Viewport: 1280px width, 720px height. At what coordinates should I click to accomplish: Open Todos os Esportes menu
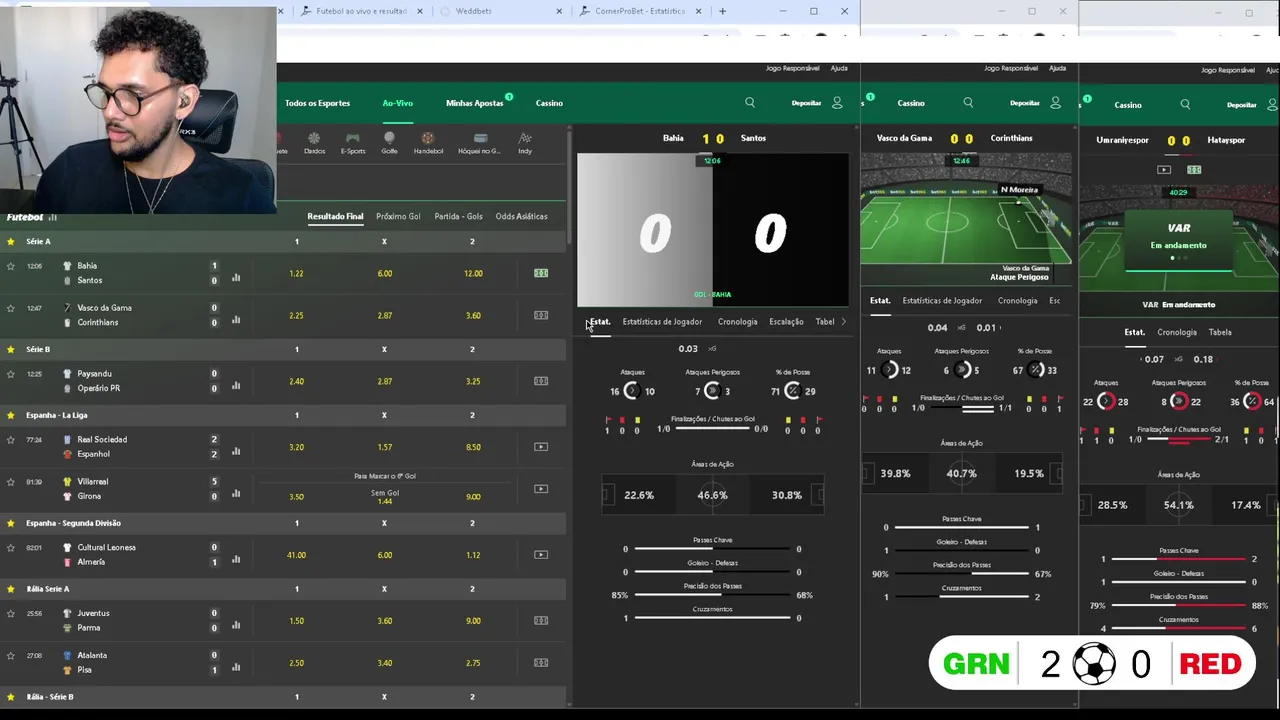point(317,103)
